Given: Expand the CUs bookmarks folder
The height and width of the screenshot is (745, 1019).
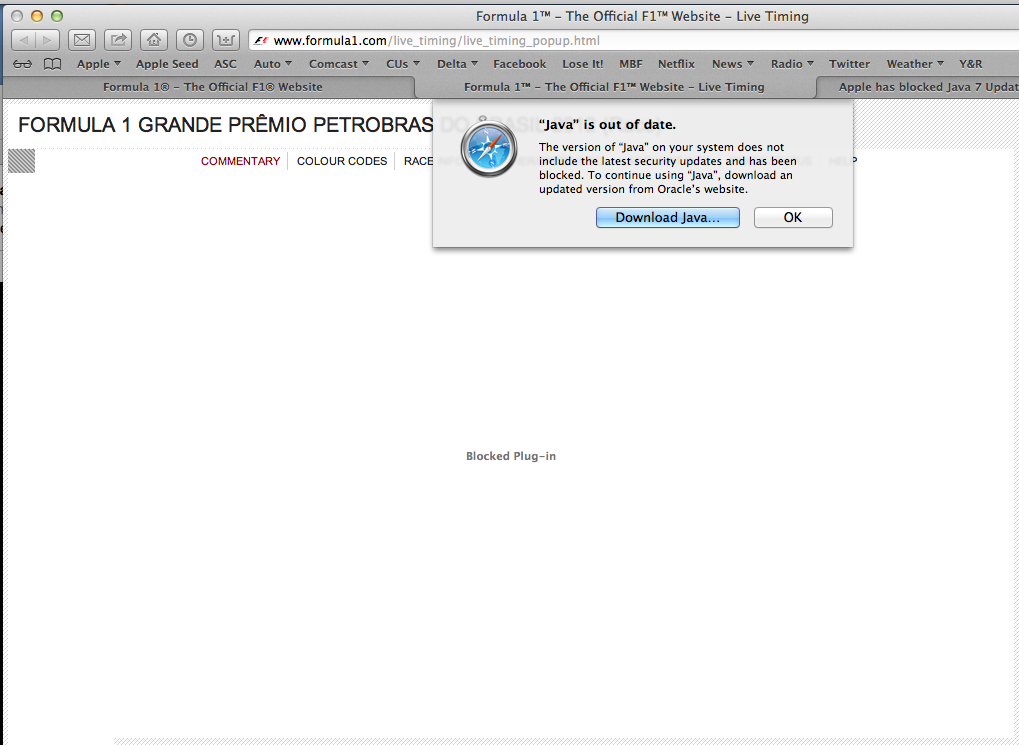Looking at the screenshot, I should coord(403,64).
